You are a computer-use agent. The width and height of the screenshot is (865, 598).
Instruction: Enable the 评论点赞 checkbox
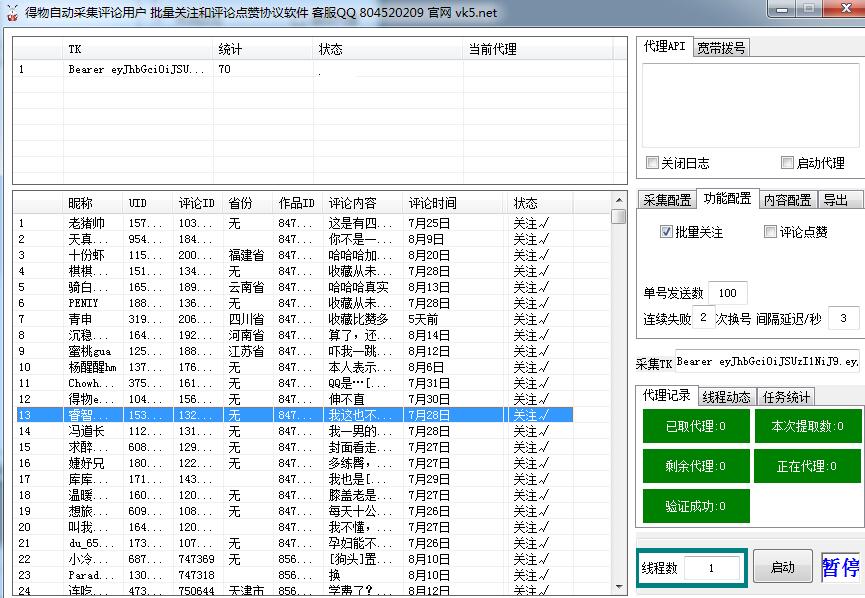[x=770, y=232]
